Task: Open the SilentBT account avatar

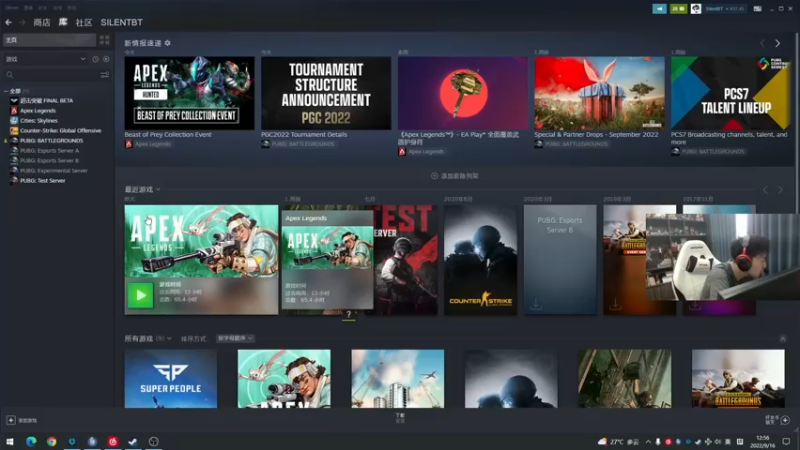Action: 696,9
